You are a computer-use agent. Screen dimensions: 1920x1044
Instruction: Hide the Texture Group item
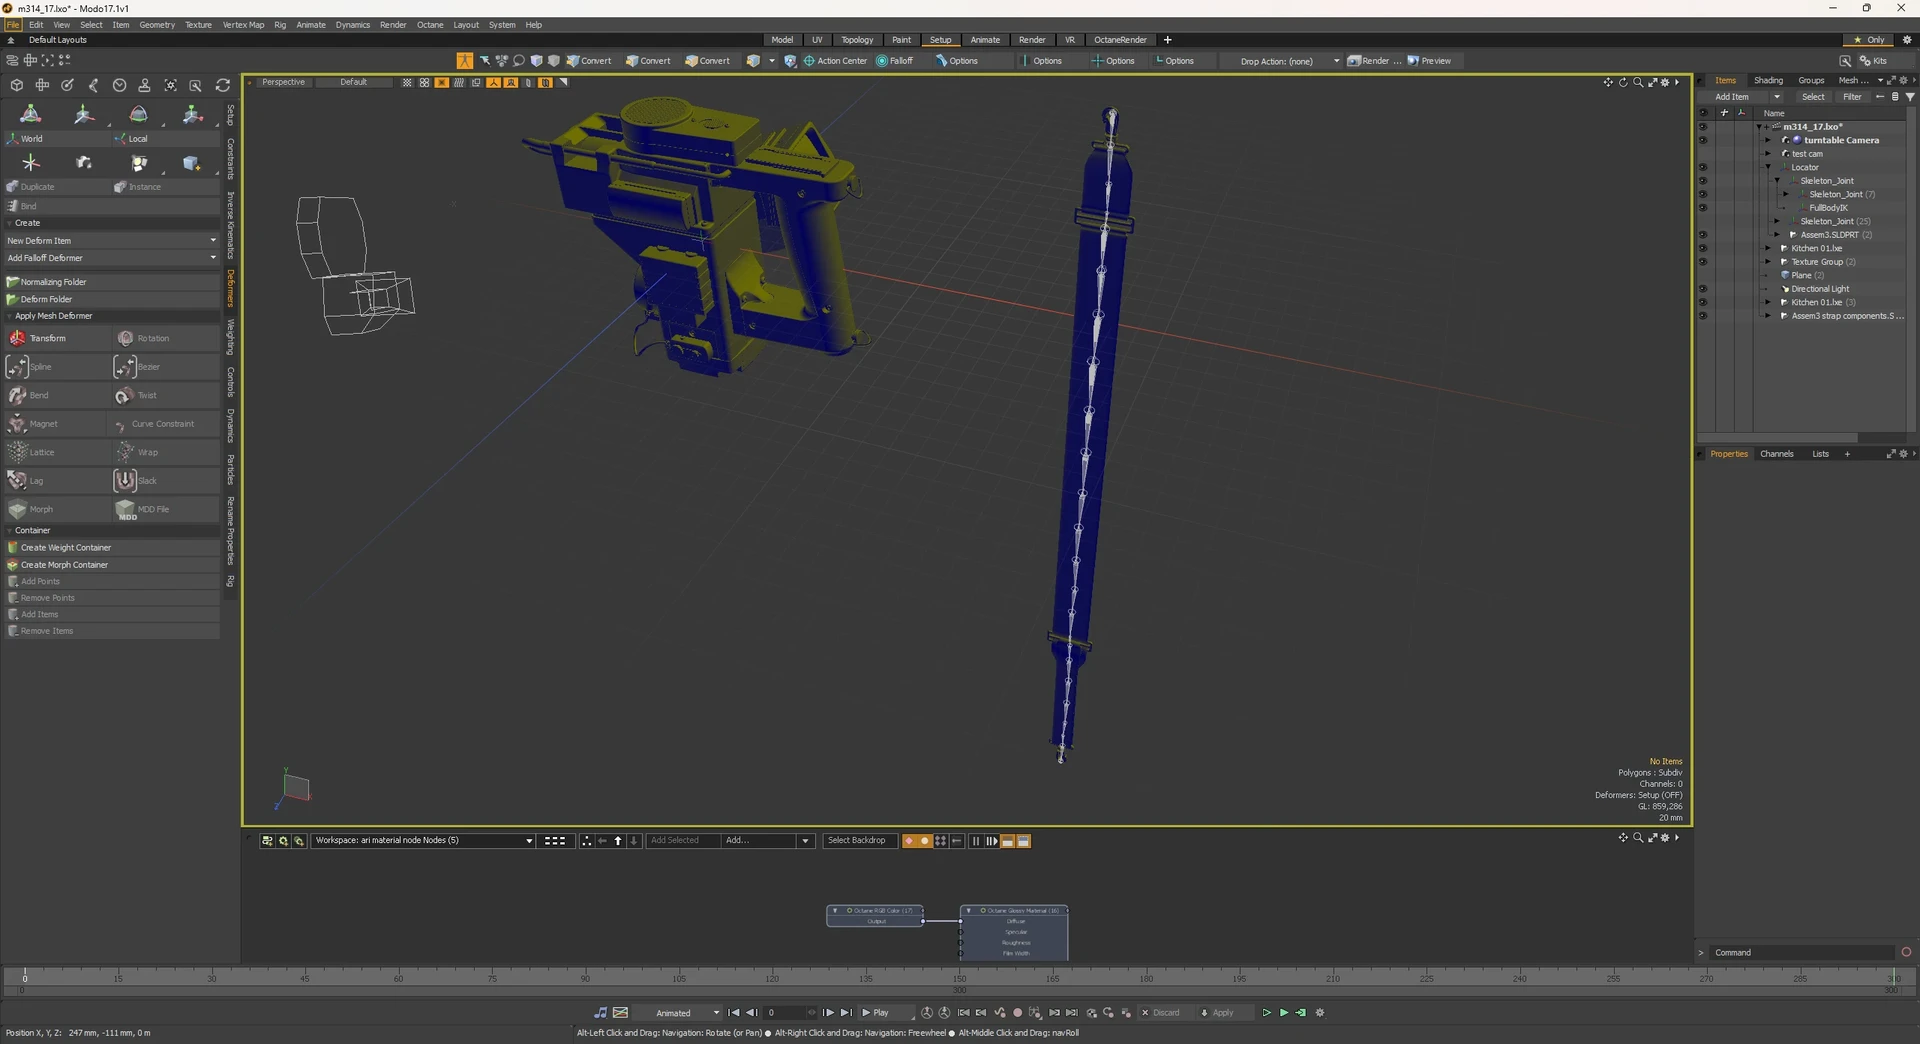(1703, 262)
